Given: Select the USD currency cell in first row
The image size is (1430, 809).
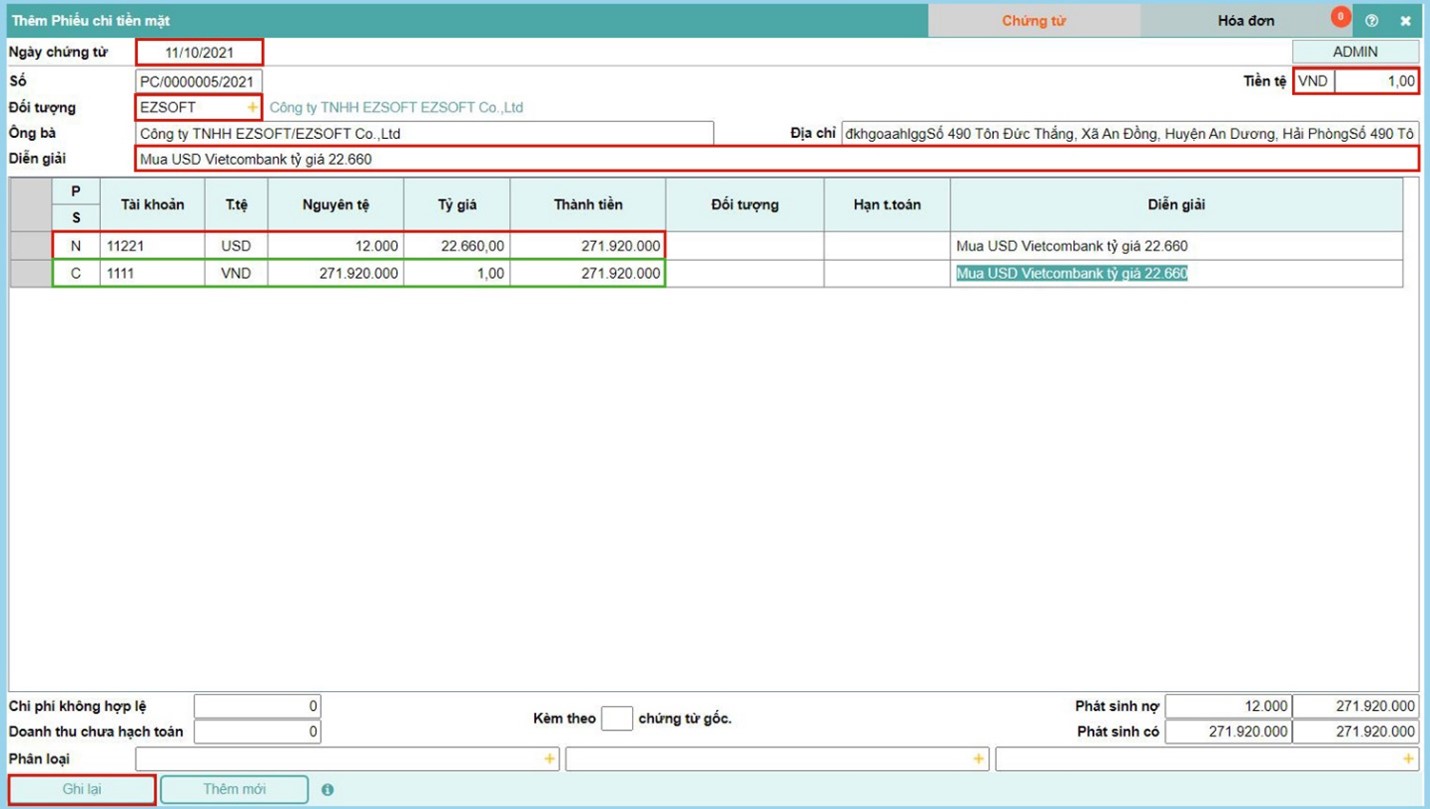Looking at the screenshot, I should [x=236, y=246].
